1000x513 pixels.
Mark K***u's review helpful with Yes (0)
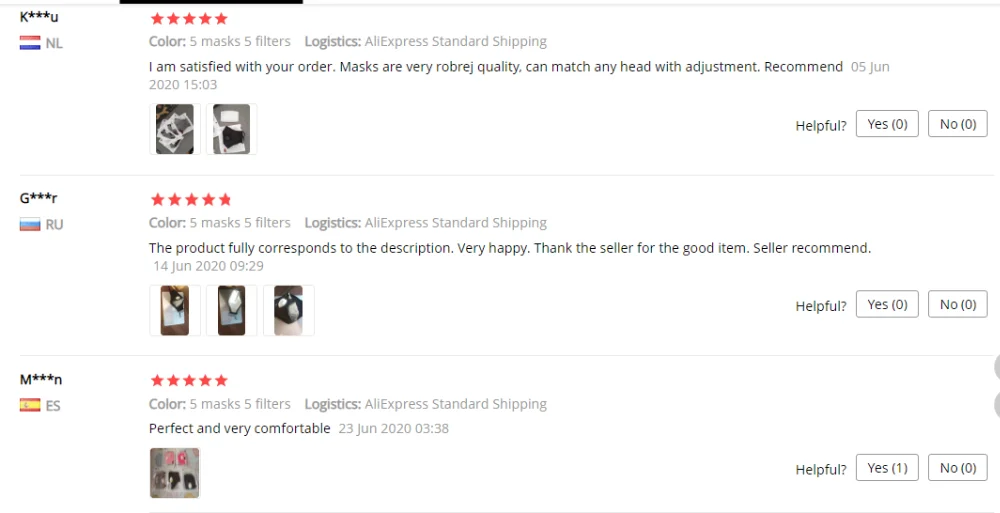pyautogui.click(x=887, y=124)
